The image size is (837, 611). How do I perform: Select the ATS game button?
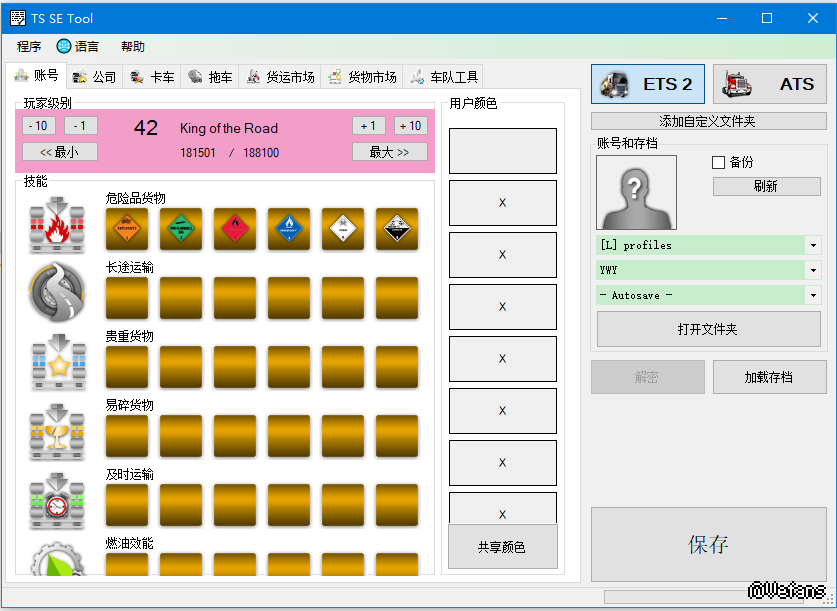(x=770, y=84)
